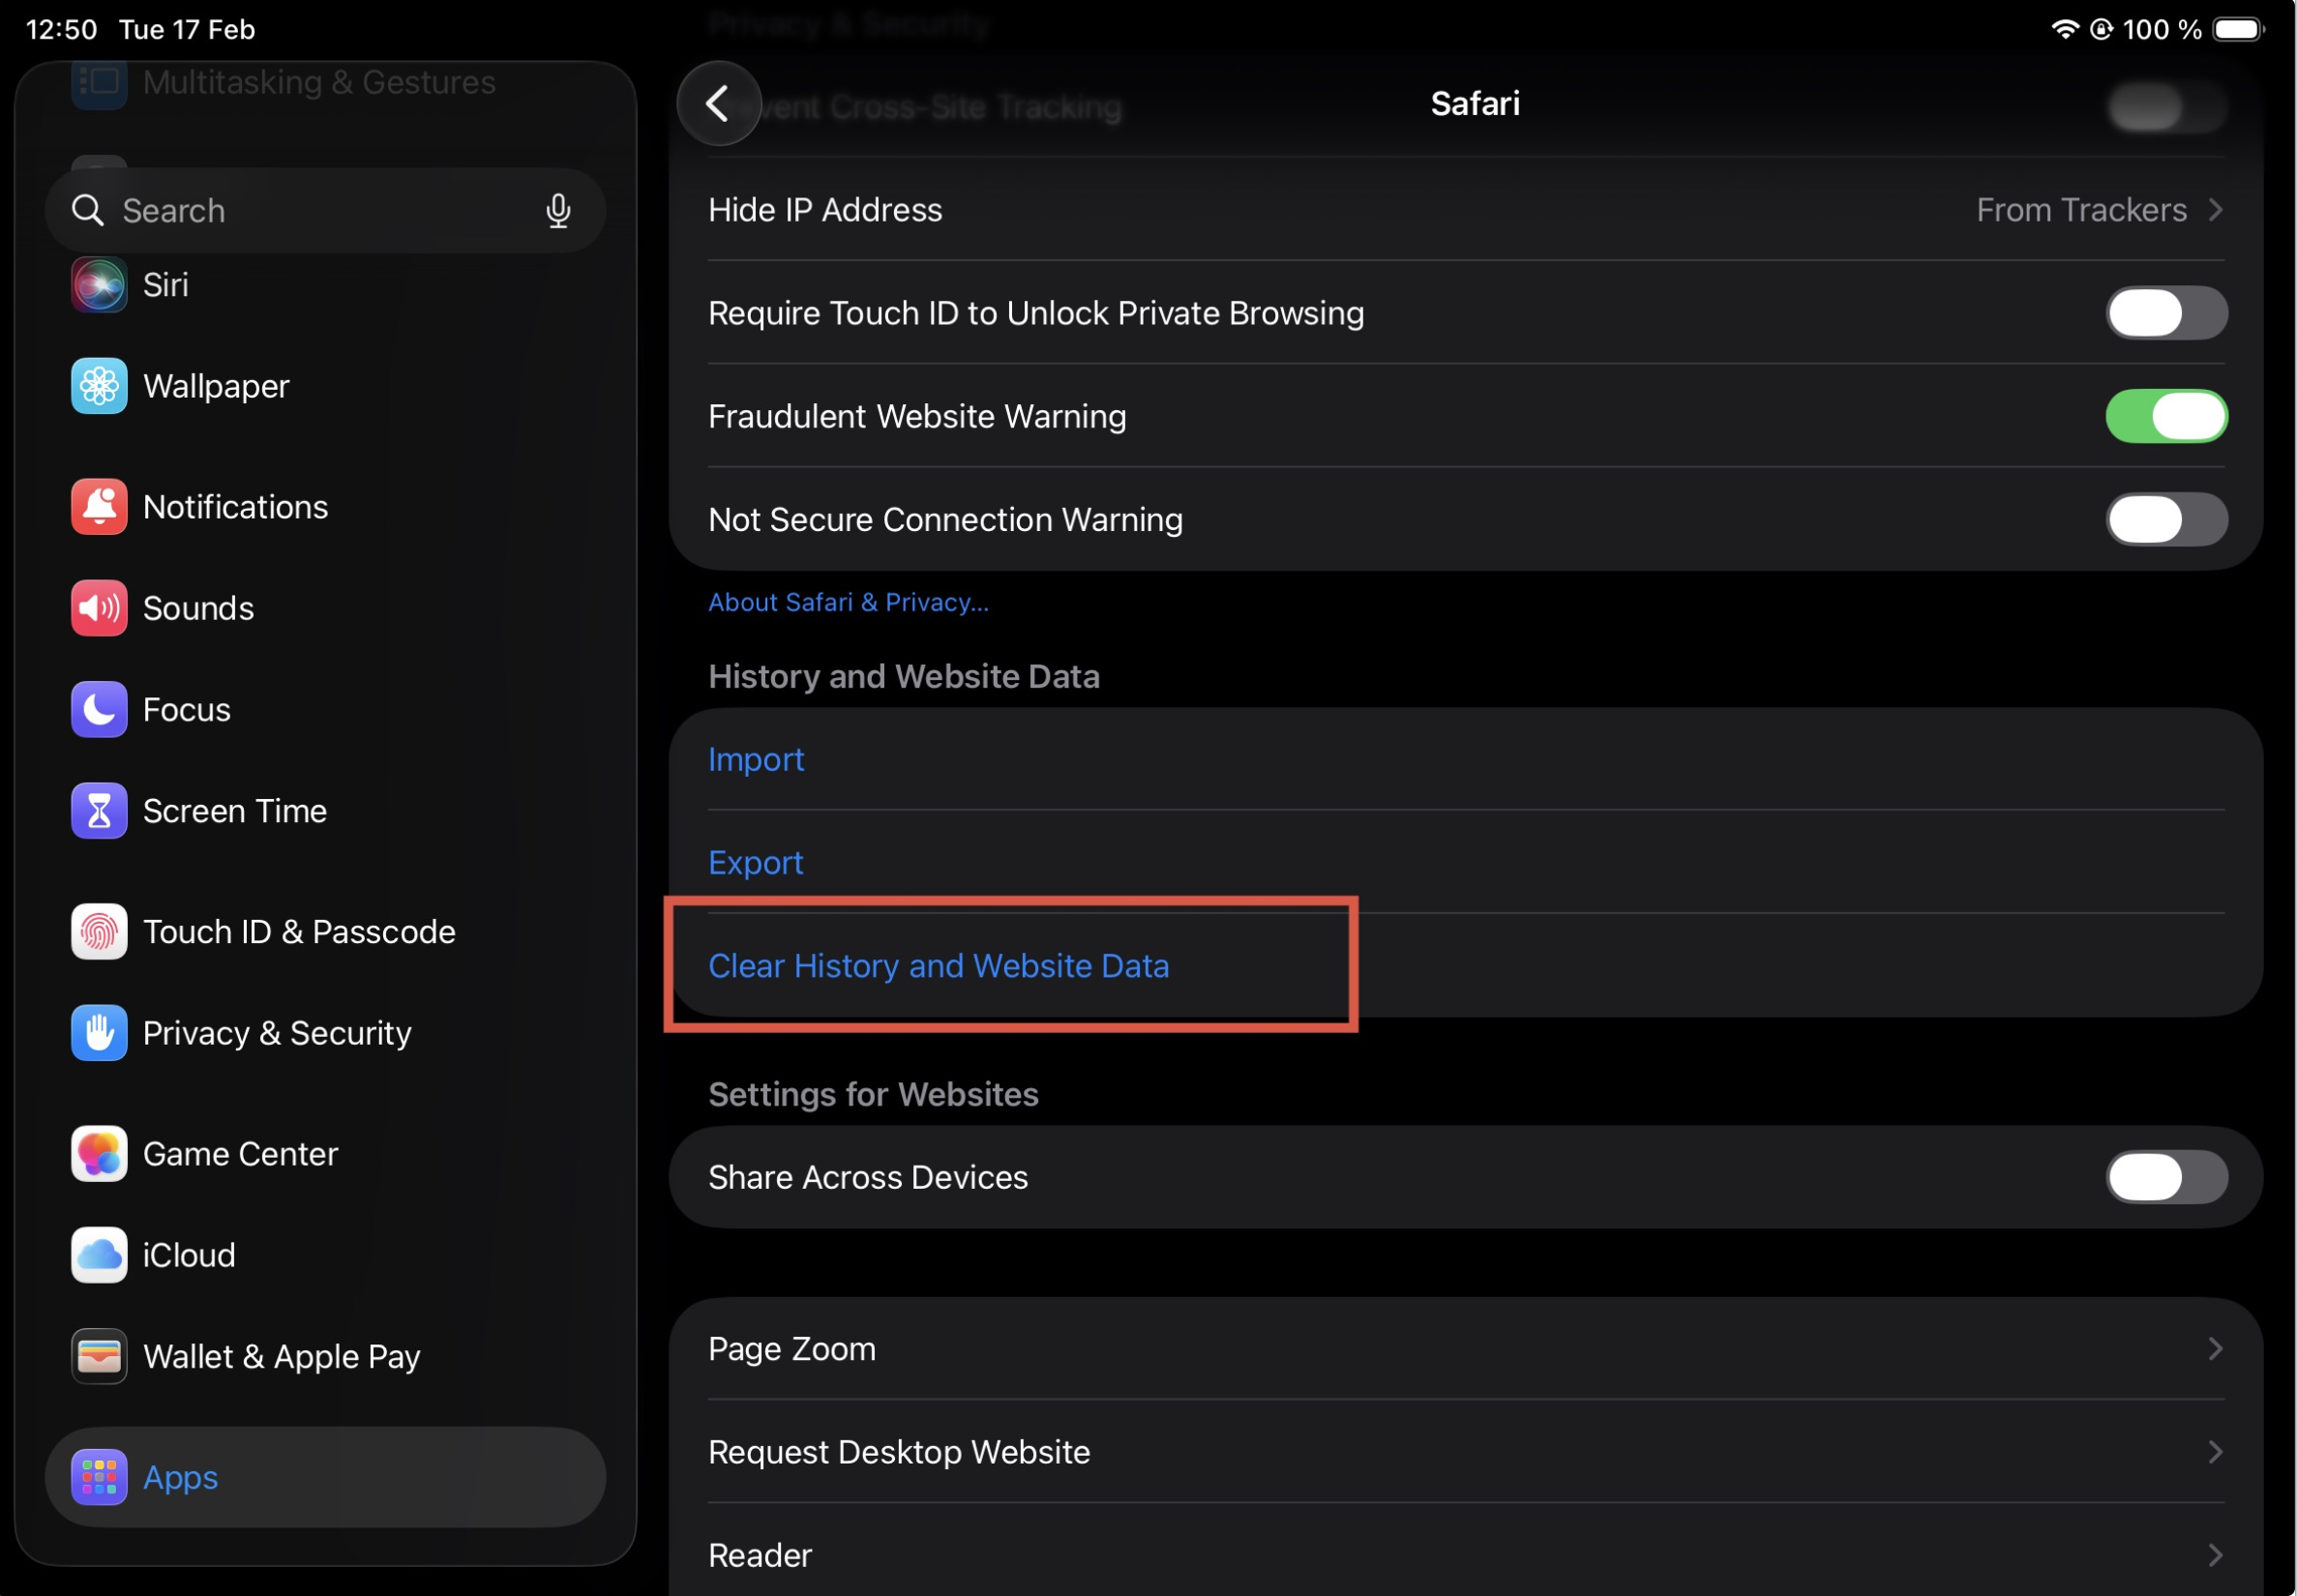Tap the microphone icon in Search
This screenshot has height=1596, width=2297.
click(558, 211)
